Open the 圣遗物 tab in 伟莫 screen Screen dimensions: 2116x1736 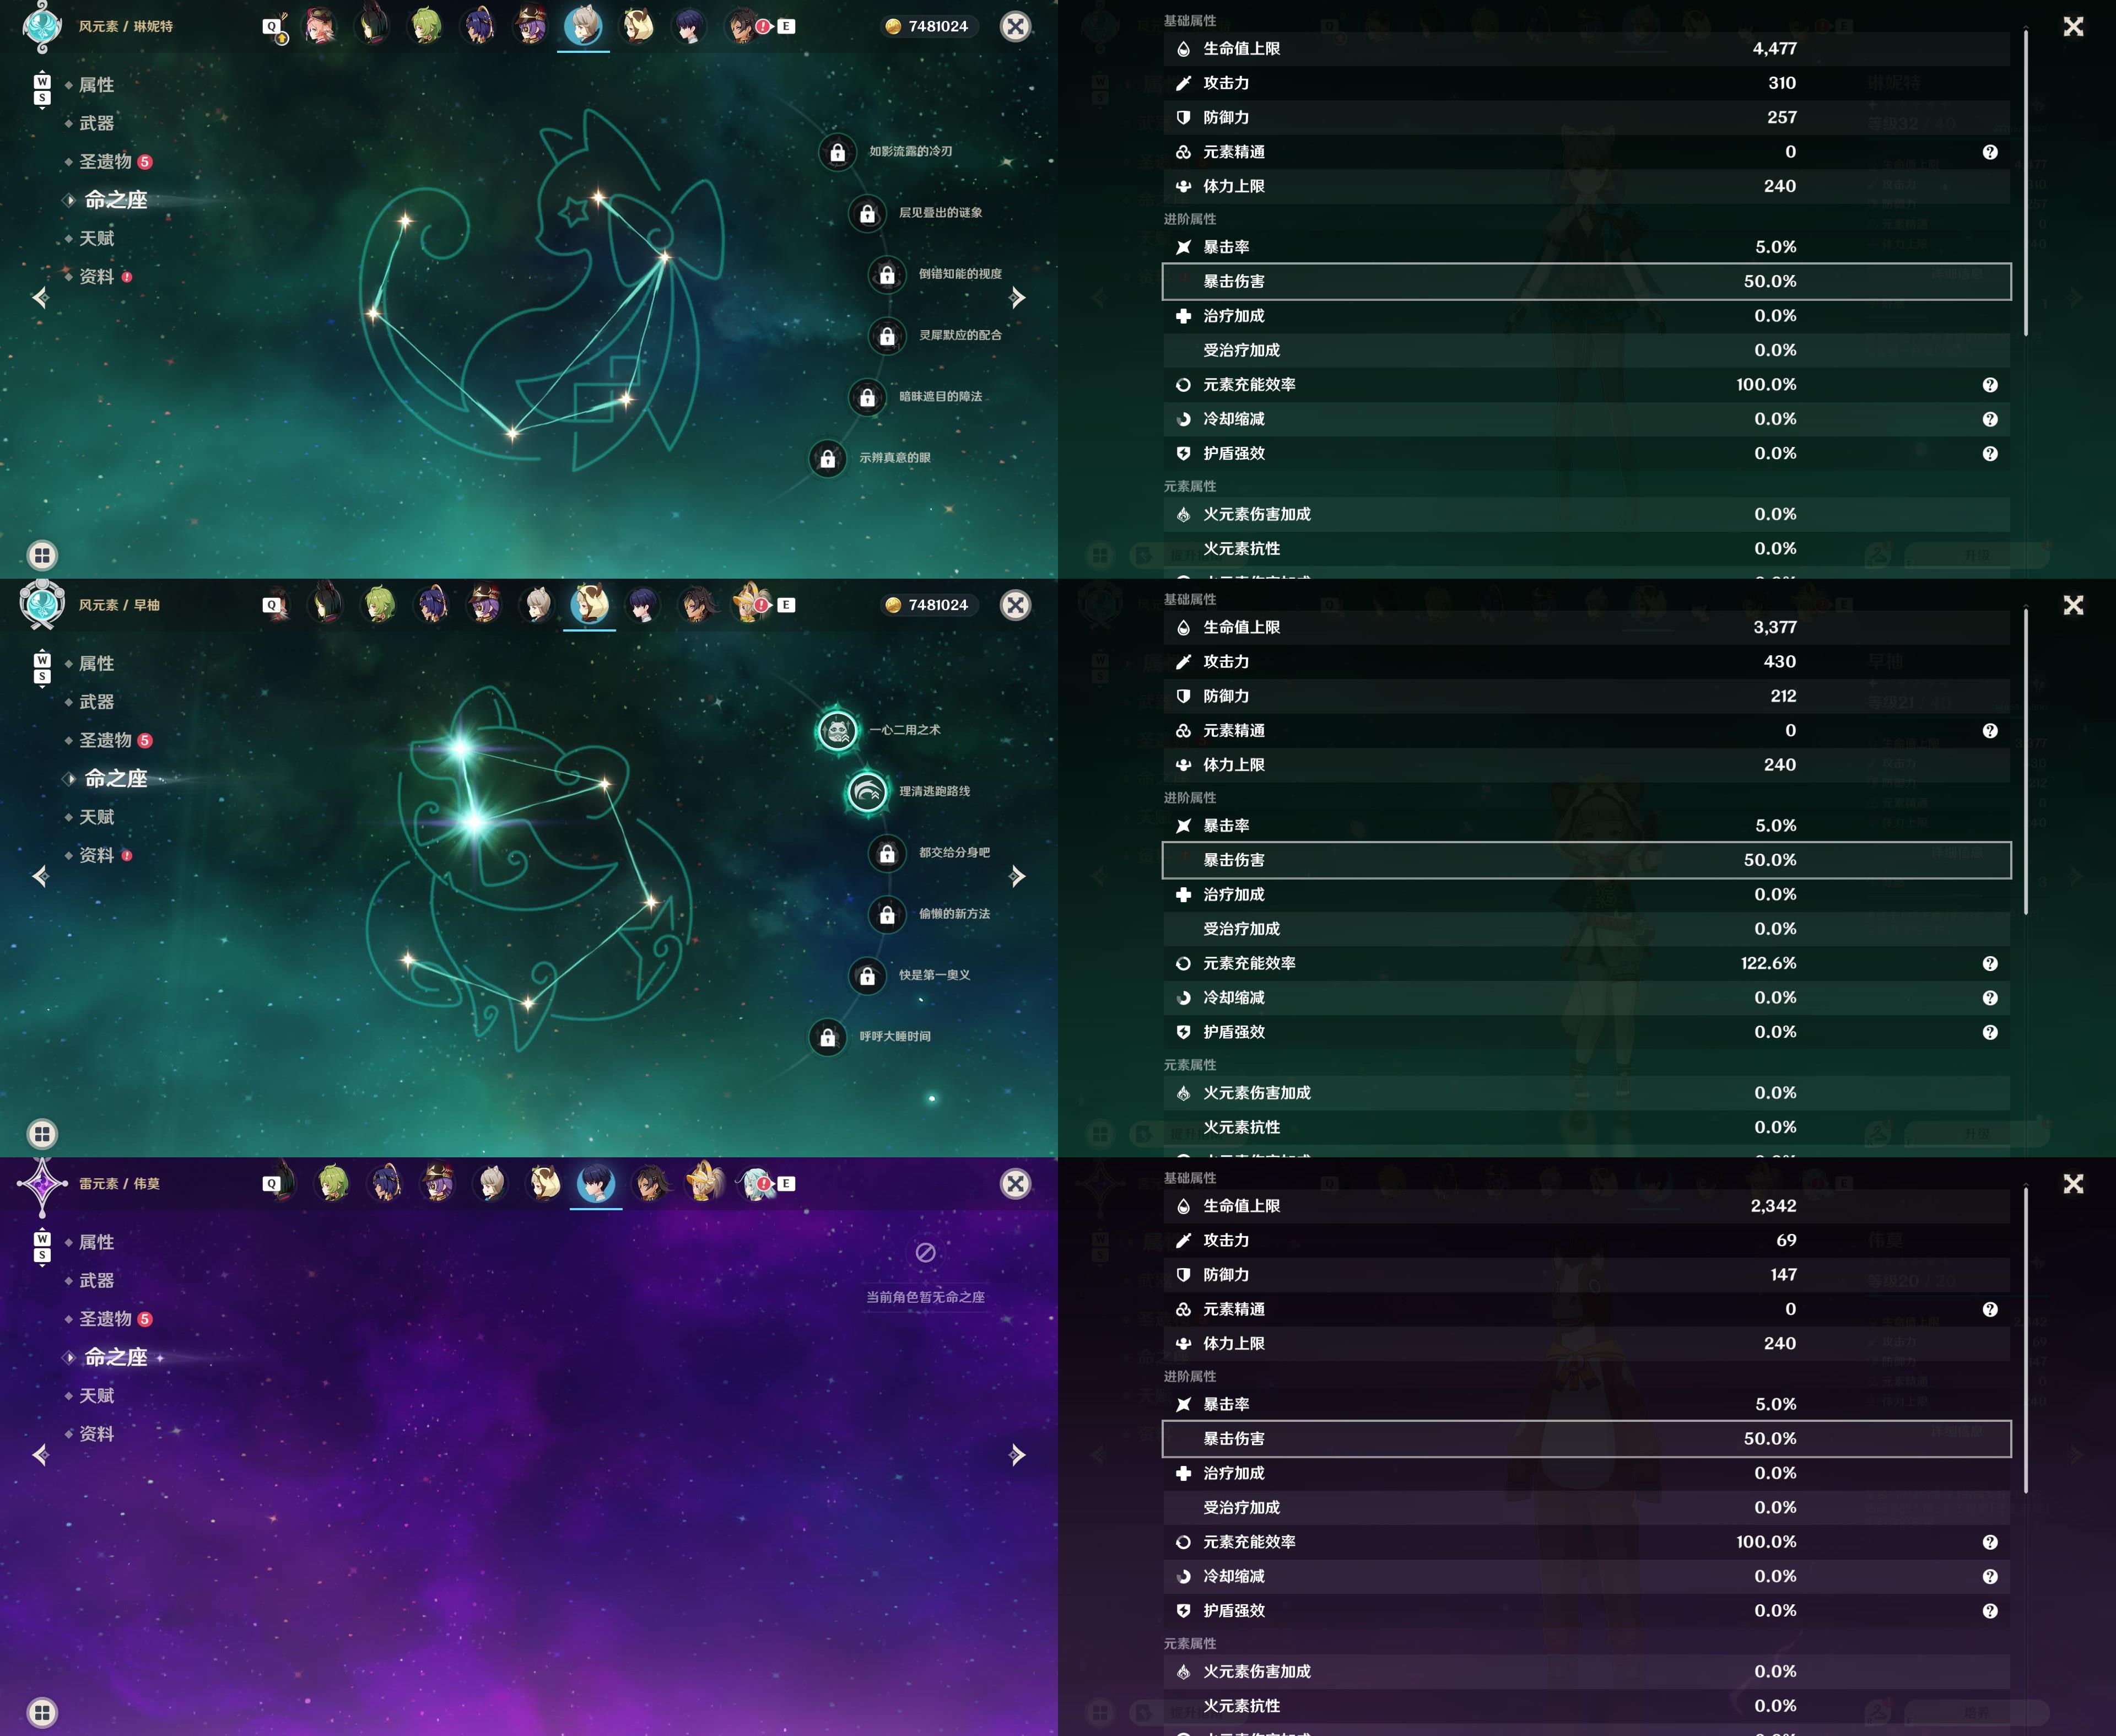coord(105,1319)
